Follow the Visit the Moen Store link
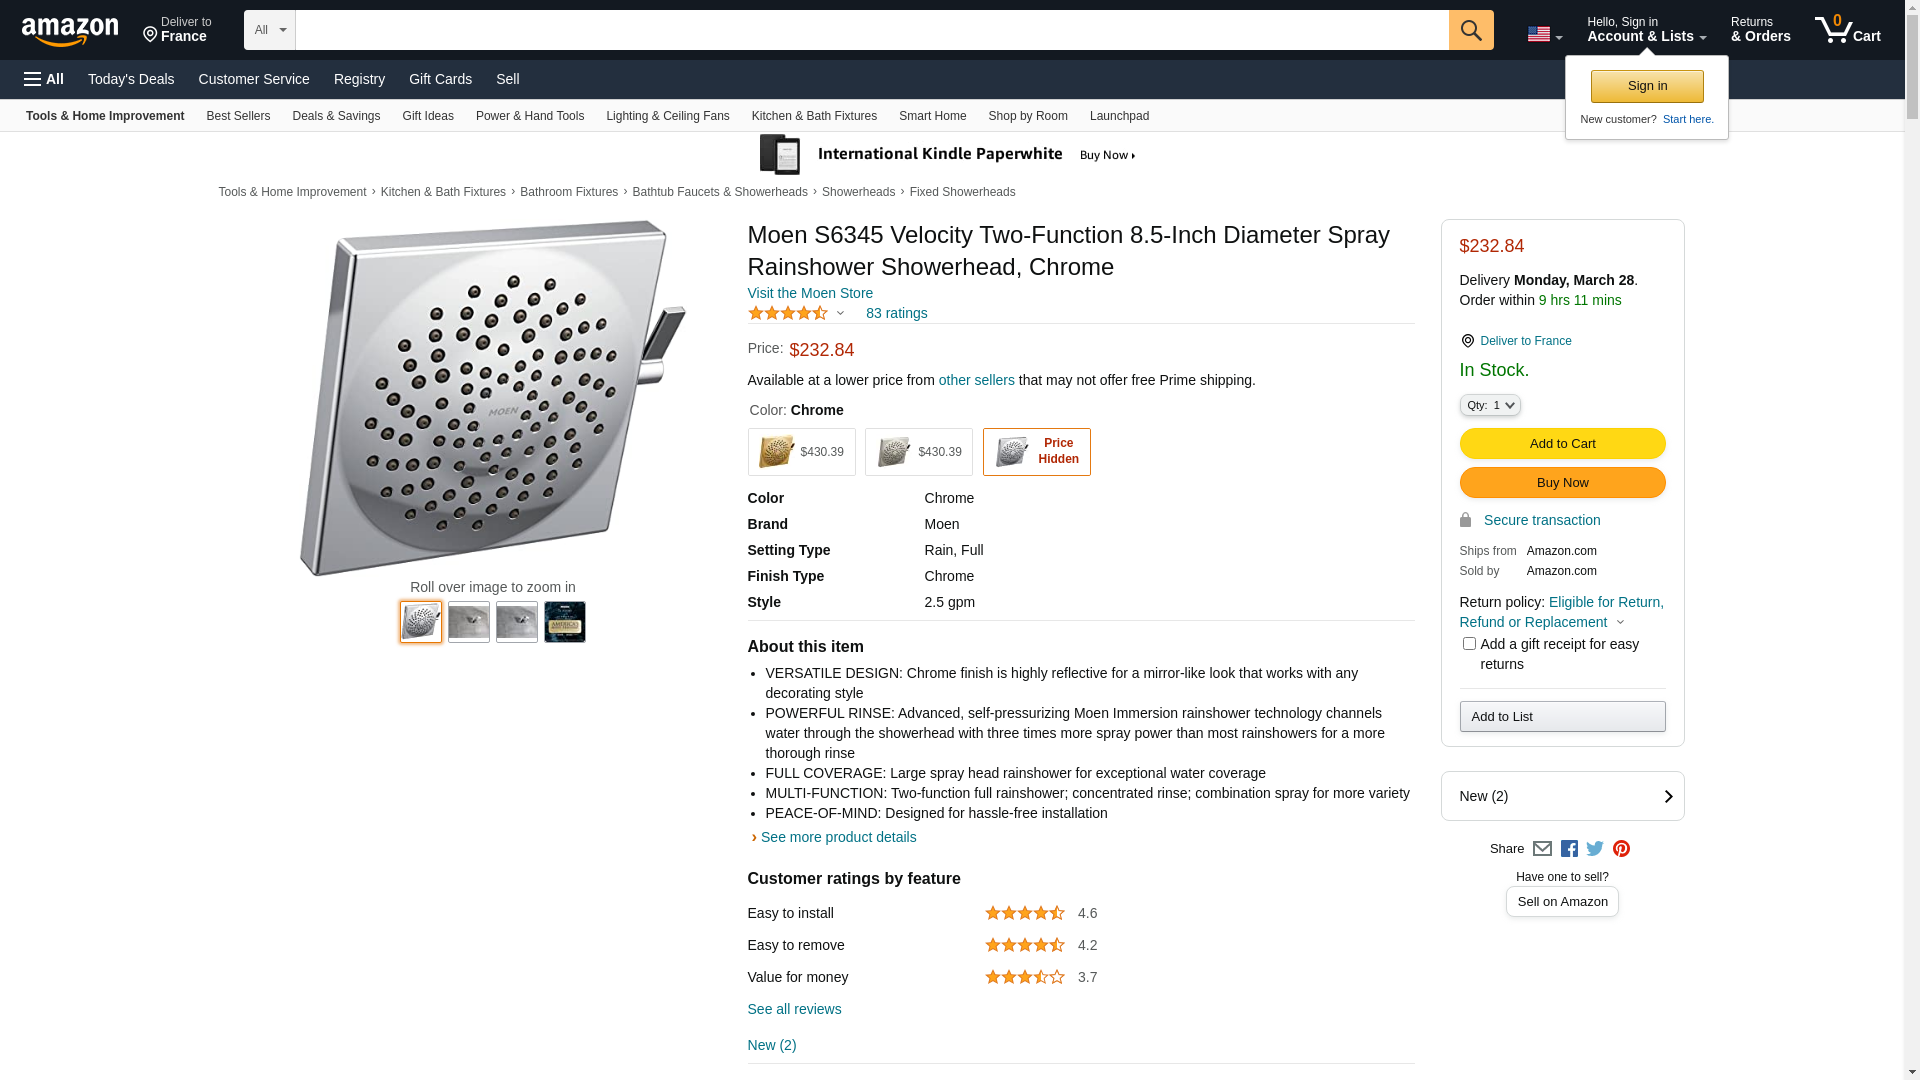 click(810, 293)
